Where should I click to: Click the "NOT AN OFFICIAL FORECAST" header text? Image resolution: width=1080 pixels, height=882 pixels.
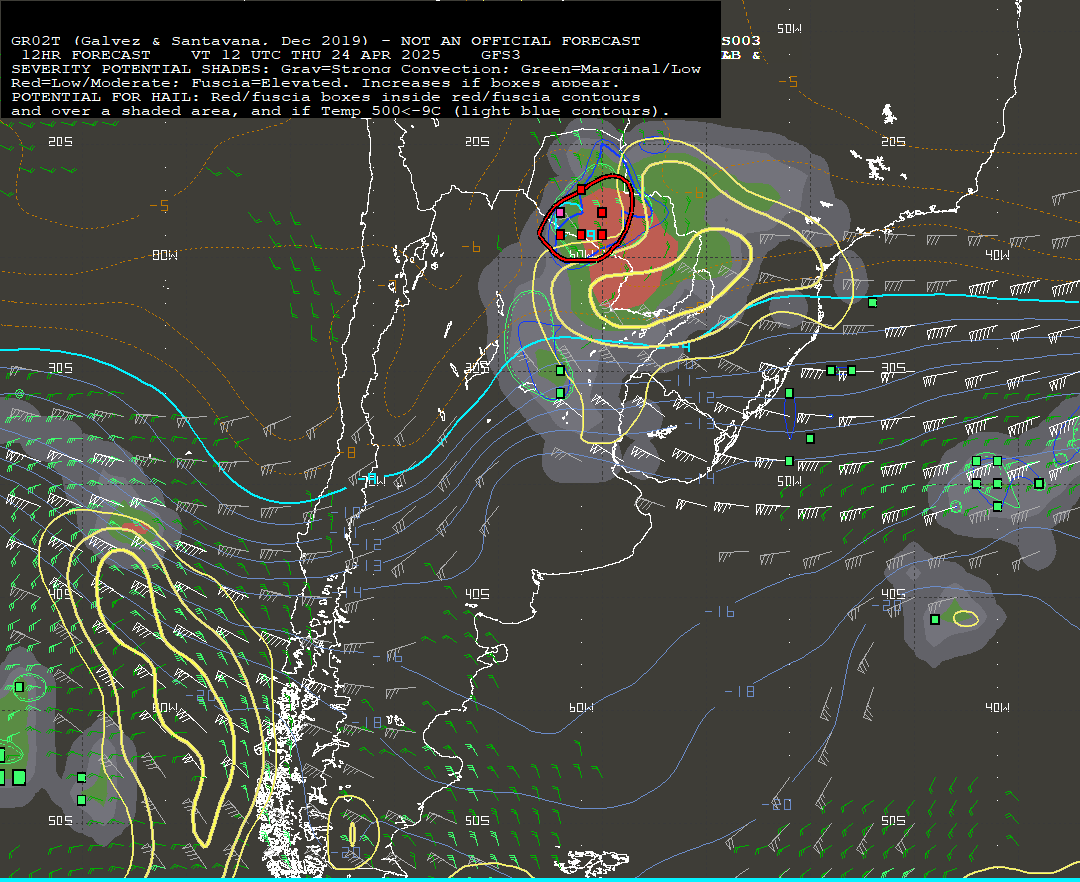click(x=521, y=41)
